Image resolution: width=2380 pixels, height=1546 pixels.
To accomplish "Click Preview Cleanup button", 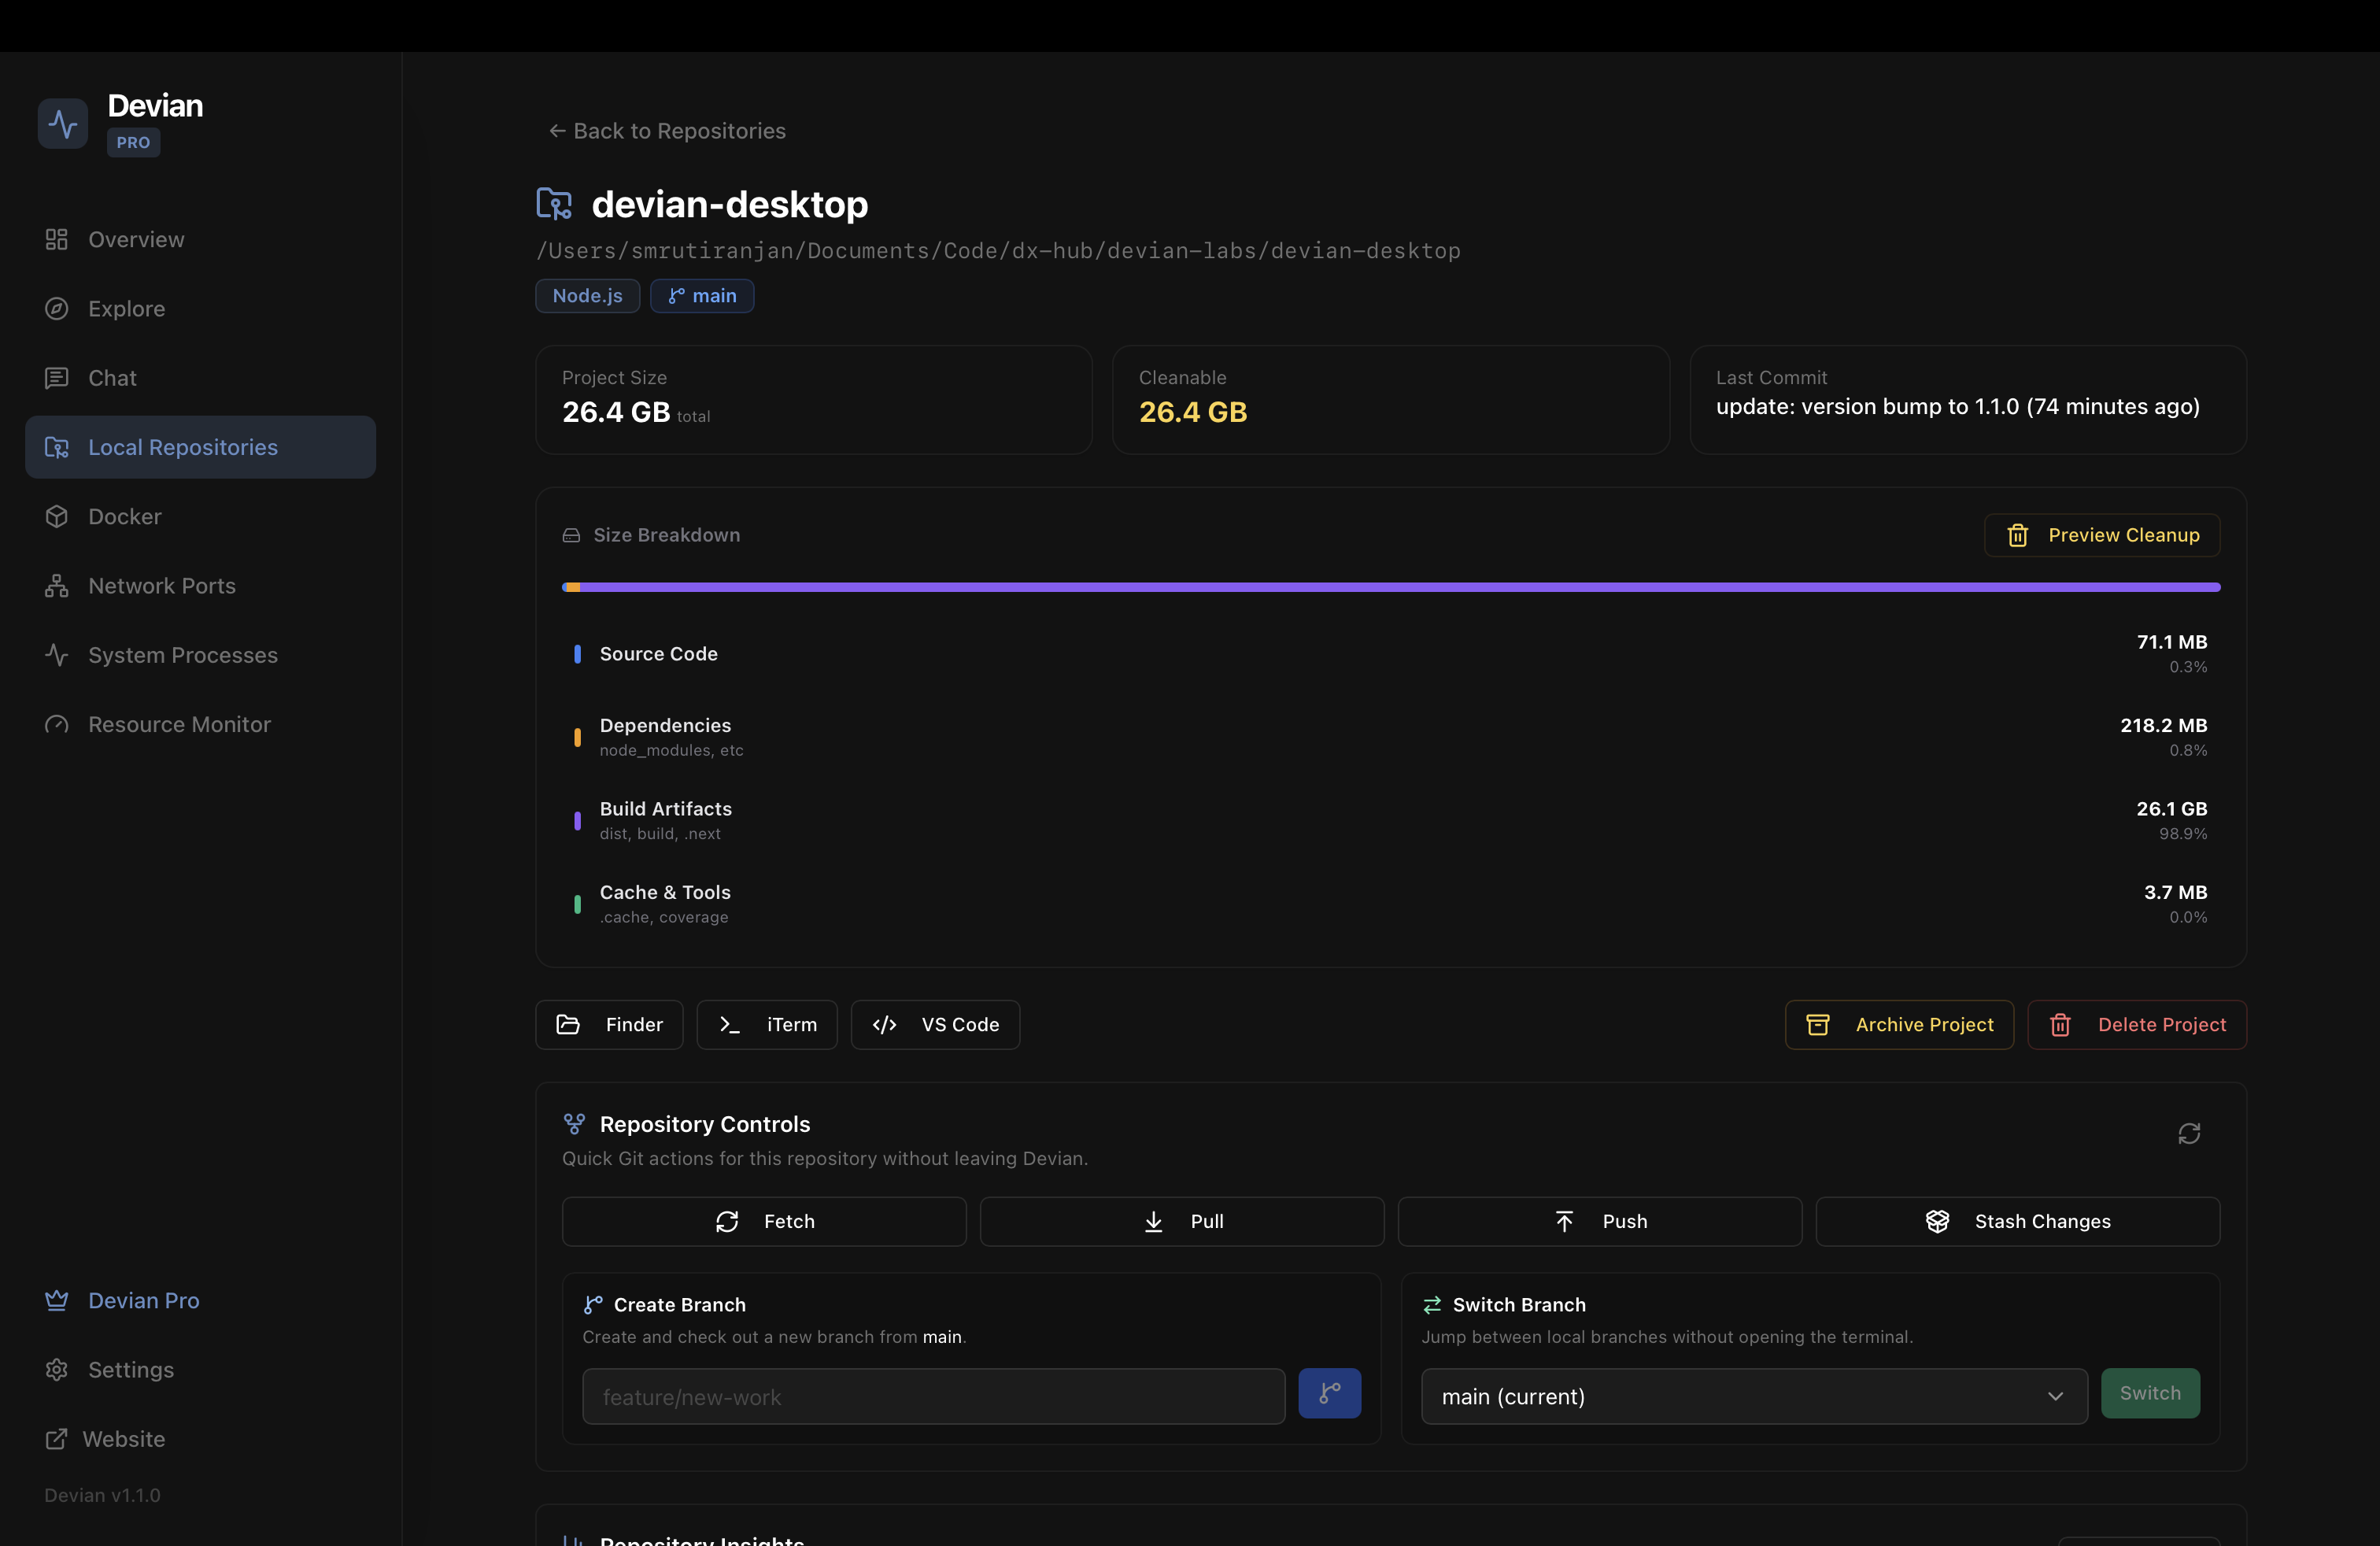I will pyautogui.click(x=2102, y=535).
